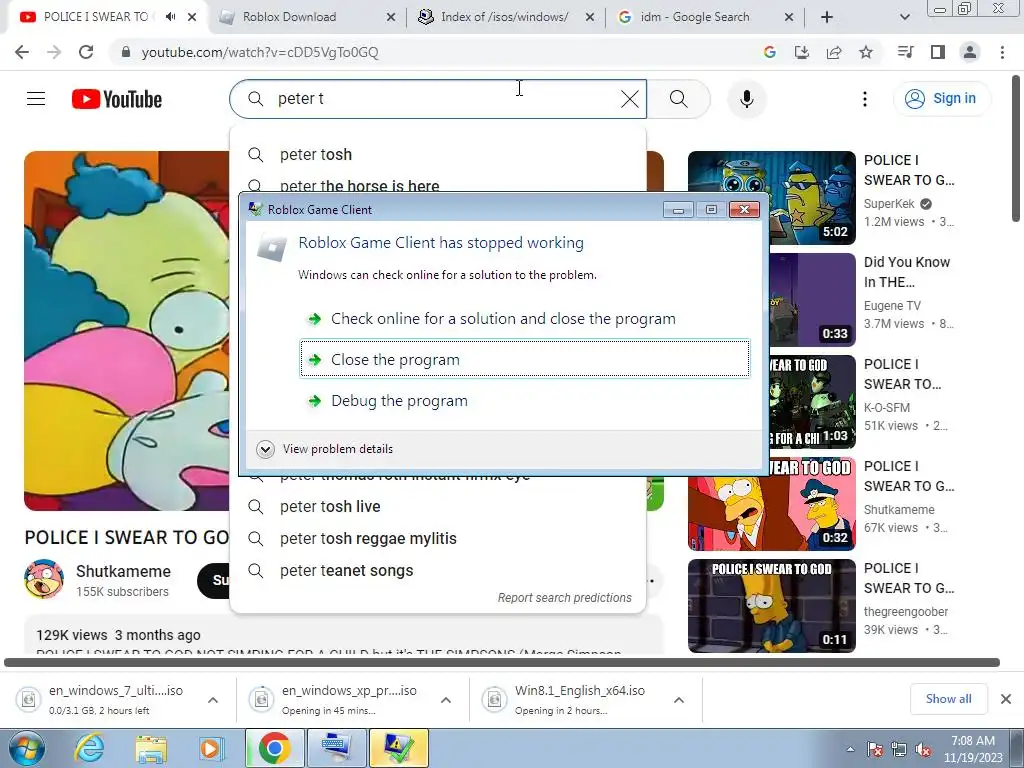Open options arrow for en_windows_xp_pr iso download
Viewport: 1024px width, 768px height.
pyautogui.click(x=446, y=700)
